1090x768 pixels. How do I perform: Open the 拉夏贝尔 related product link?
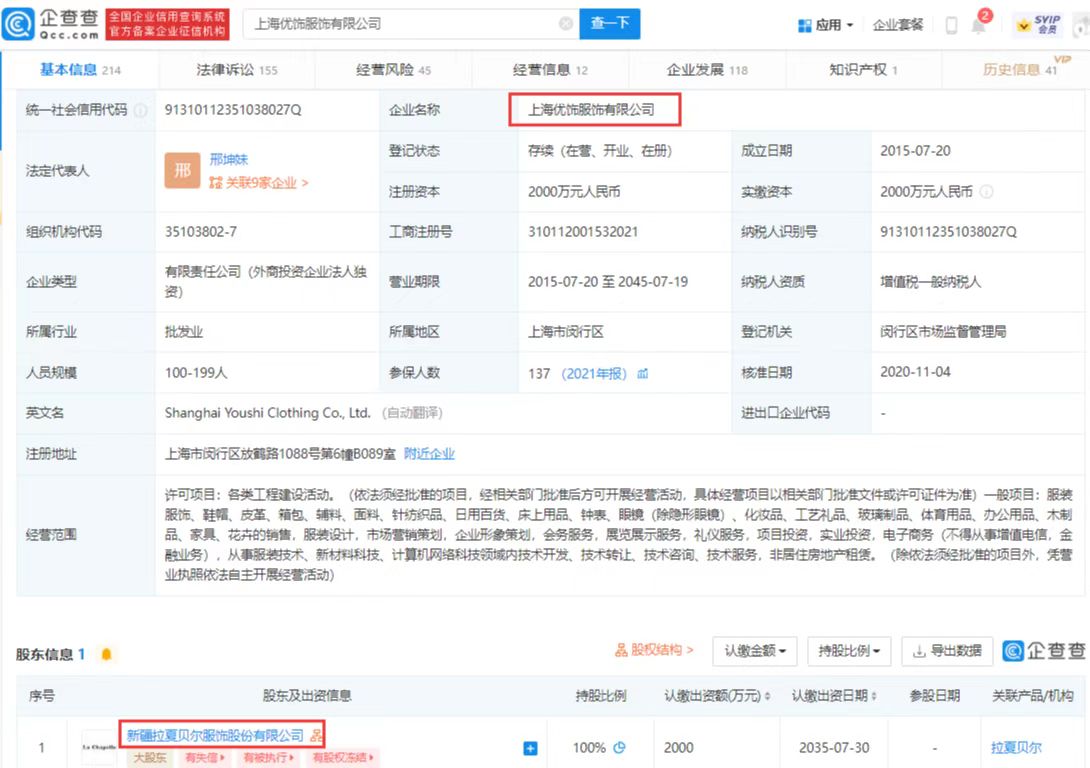[x=1016, y=748]
